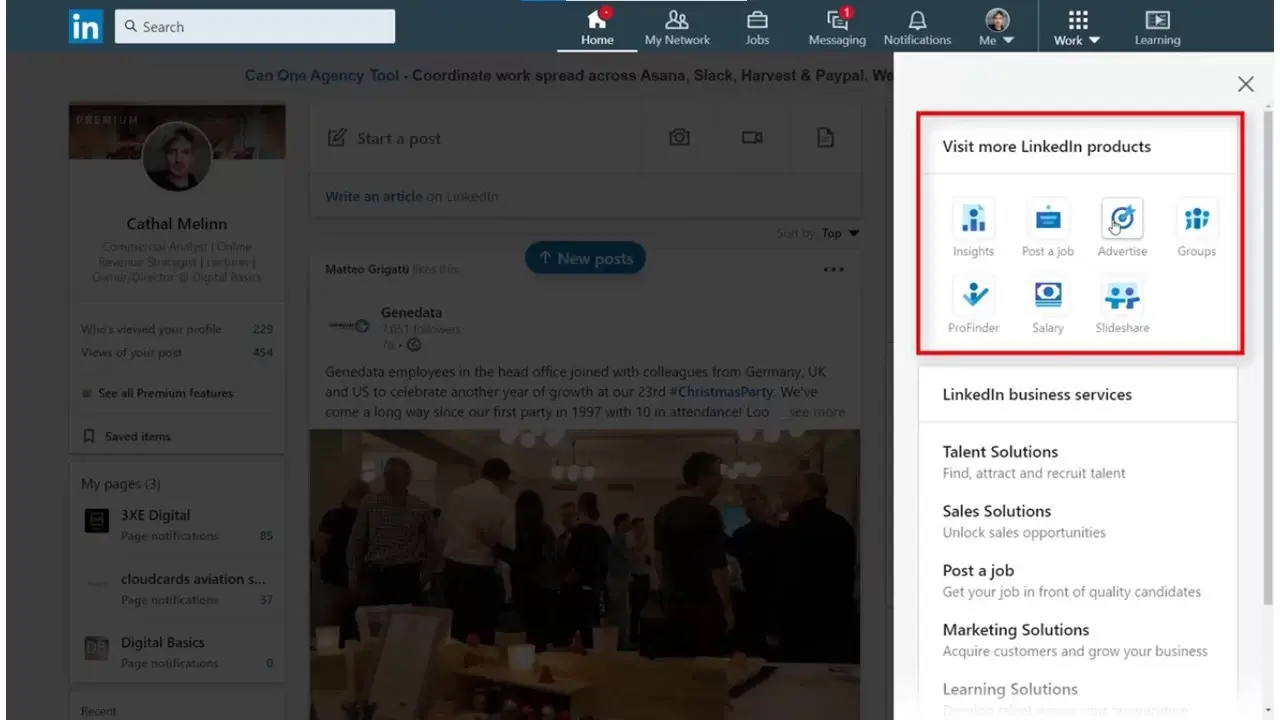Open the 3XE Digital page
The image size is (1280, 720).
(155, 515)
